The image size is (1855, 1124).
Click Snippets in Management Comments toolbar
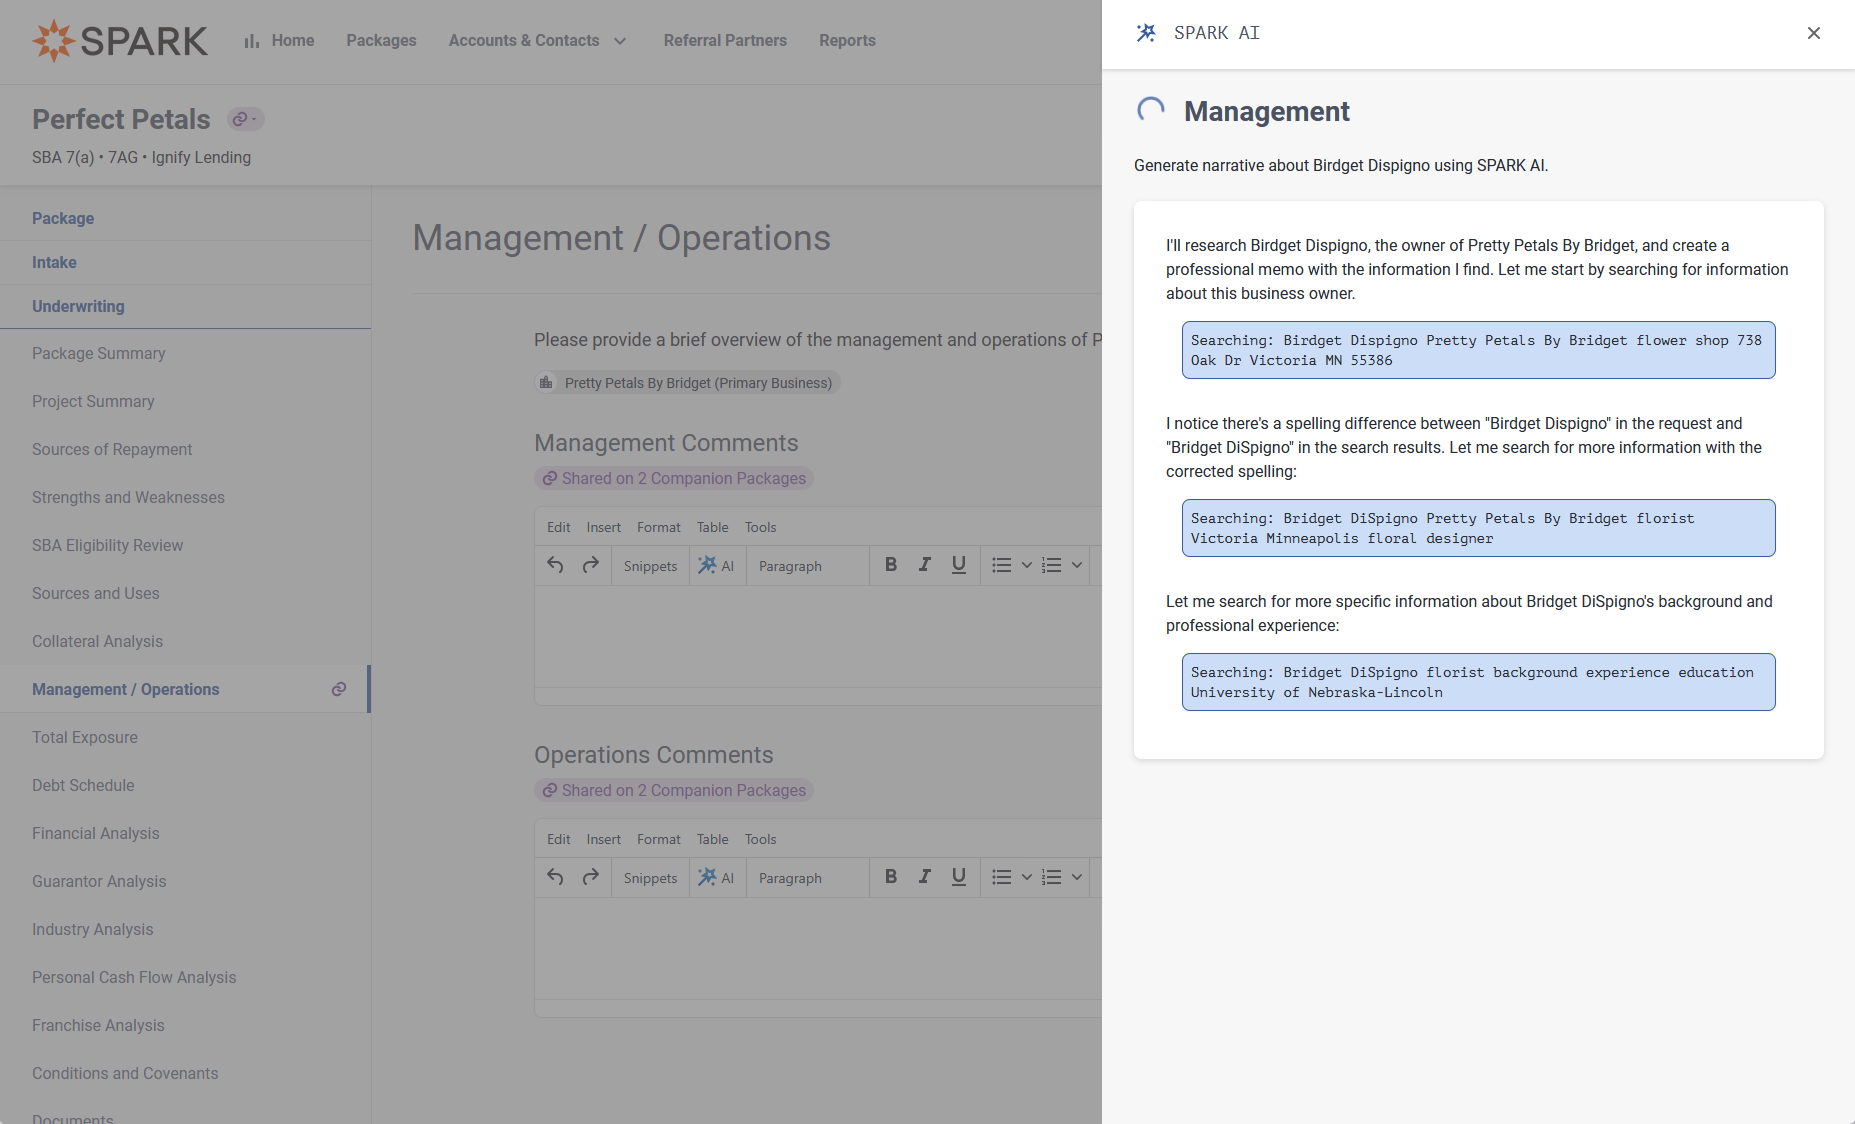(650, 566)
